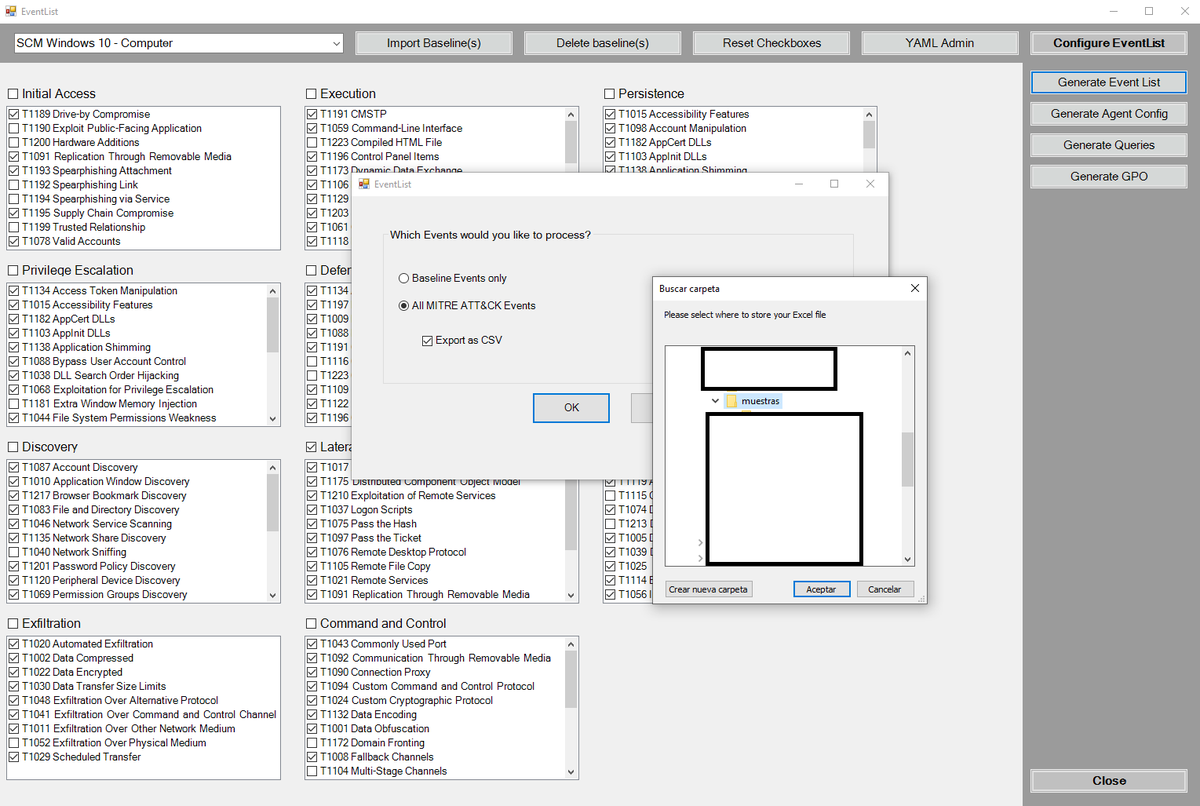Toggle the Discovery category checkbox

pyautogui.click(x=13, y=447)
